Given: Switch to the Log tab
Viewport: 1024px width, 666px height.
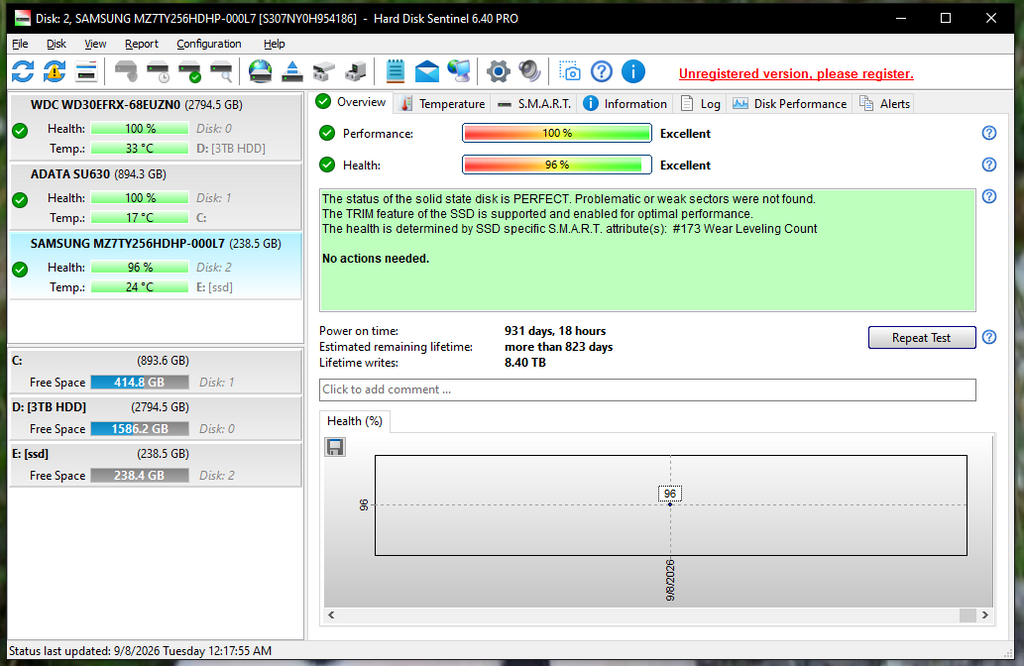Looking at the screenshot, I should [x=701, y=104].
